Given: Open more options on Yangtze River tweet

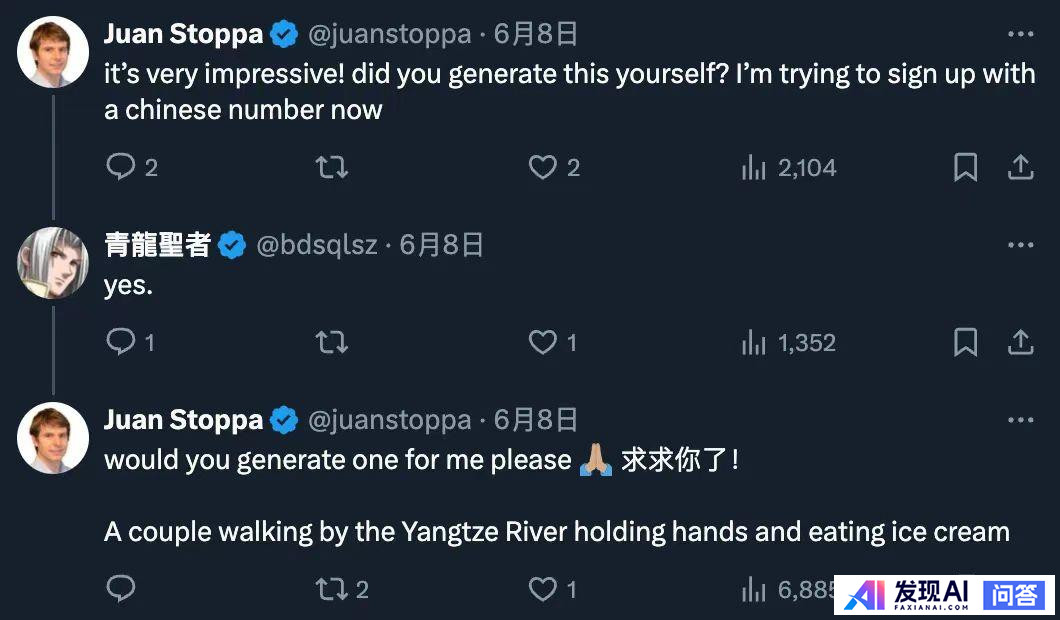Looking at the screenshot, I should [1020, 420].
